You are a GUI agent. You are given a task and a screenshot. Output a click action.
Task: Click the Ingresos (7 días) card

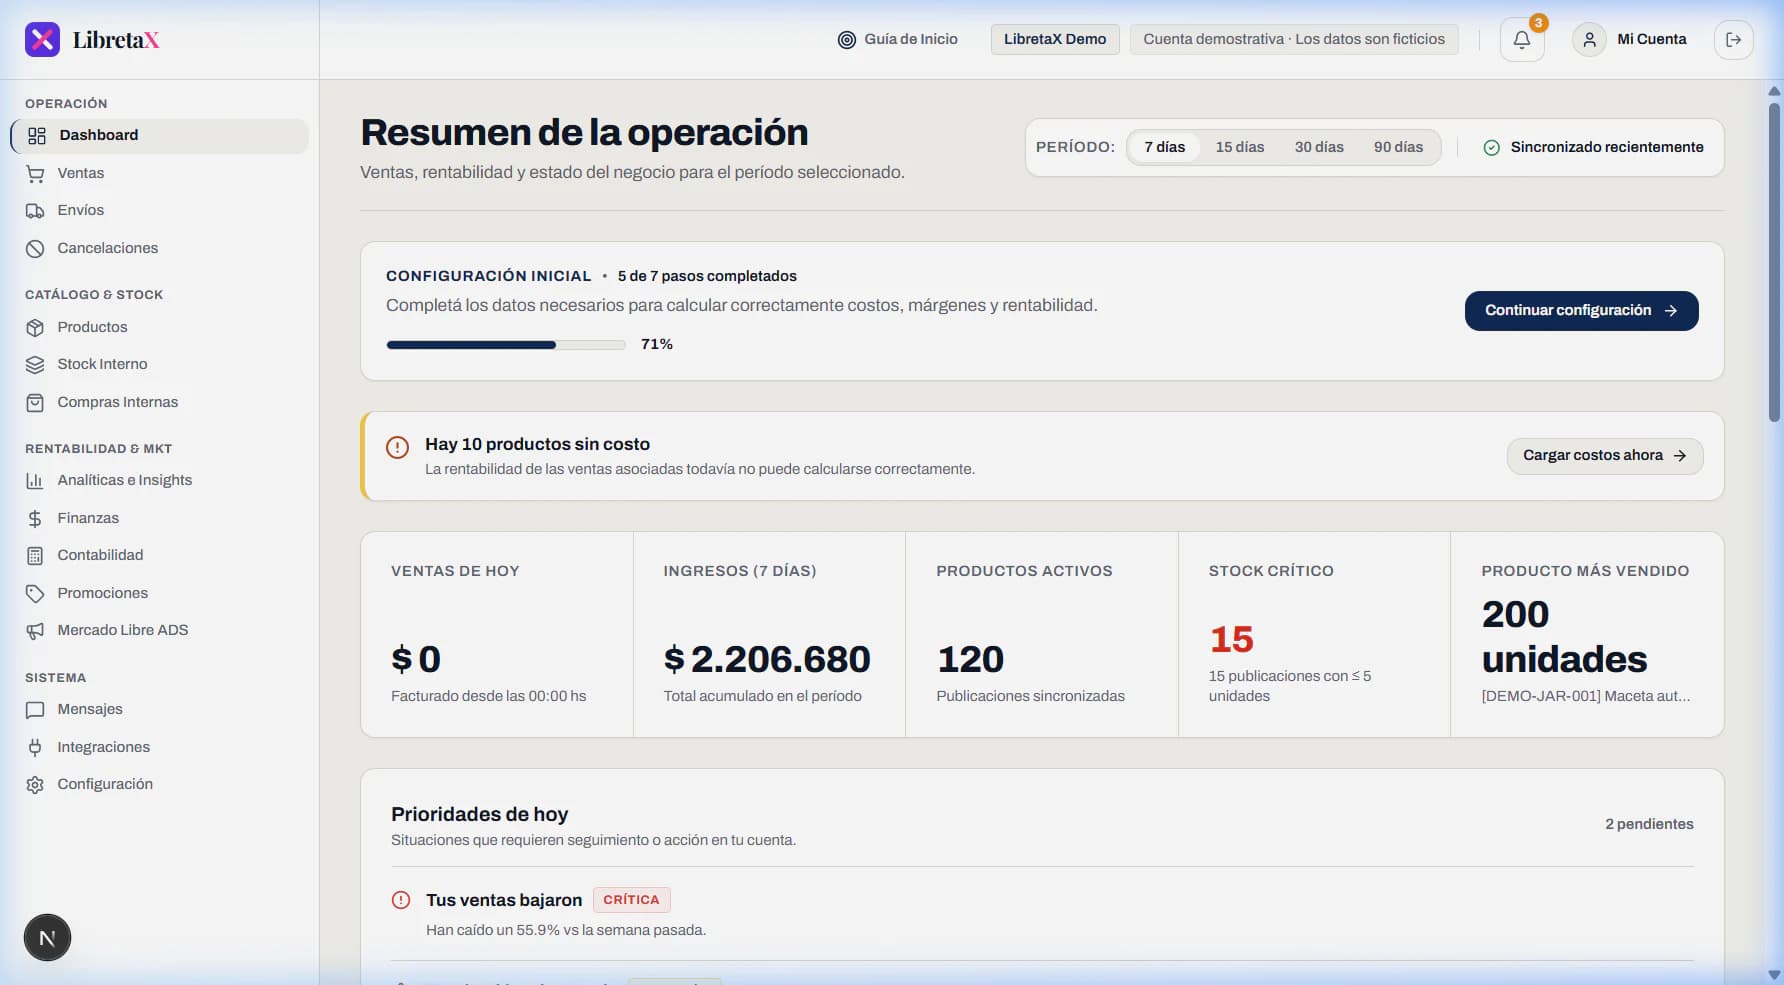(769, 635)
